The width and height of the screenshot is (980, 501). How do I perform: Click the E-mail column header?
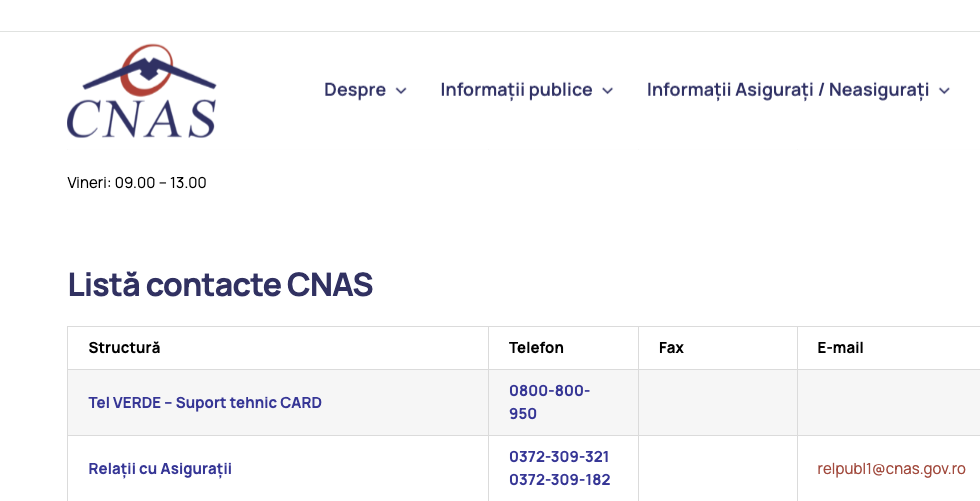point(840,348)
